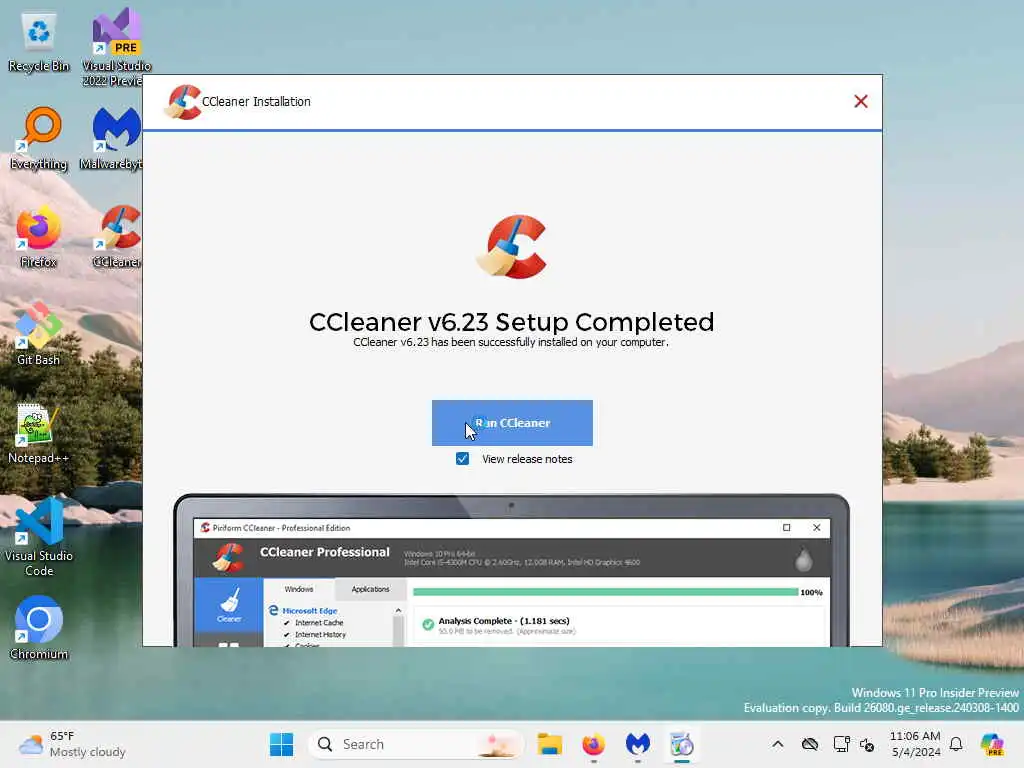The image size is (1024, 768).
Task: Select the Notepad++ desktop shortcut
Action: [39, 434]
